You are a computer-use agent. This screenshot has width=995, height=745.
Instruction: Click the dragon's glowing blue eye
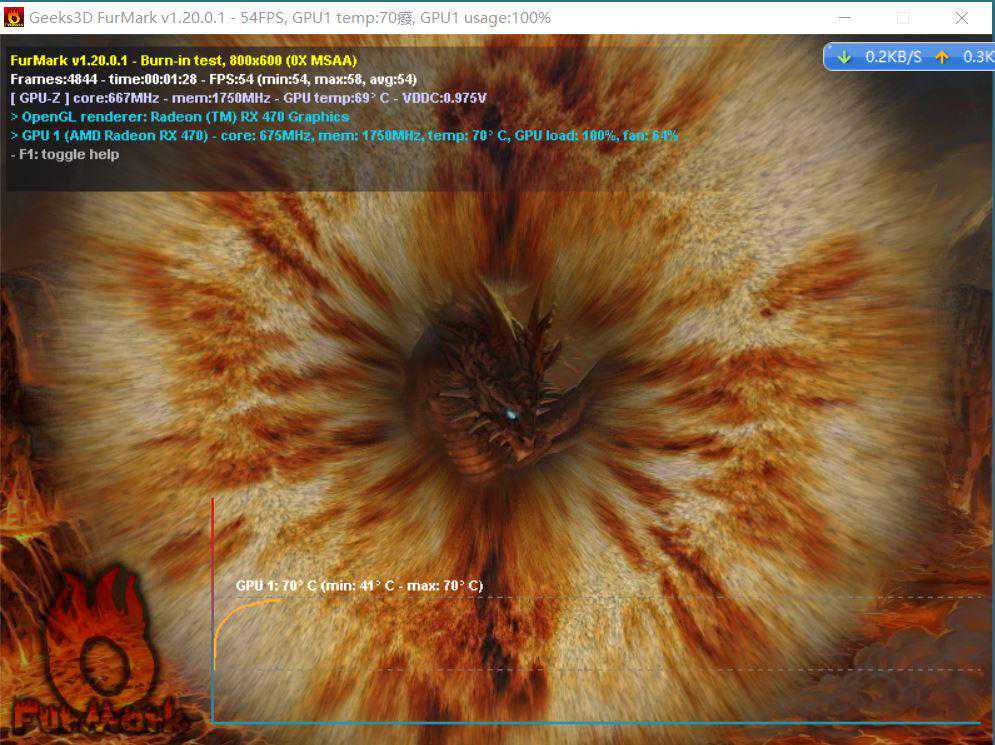click(512, 414)
